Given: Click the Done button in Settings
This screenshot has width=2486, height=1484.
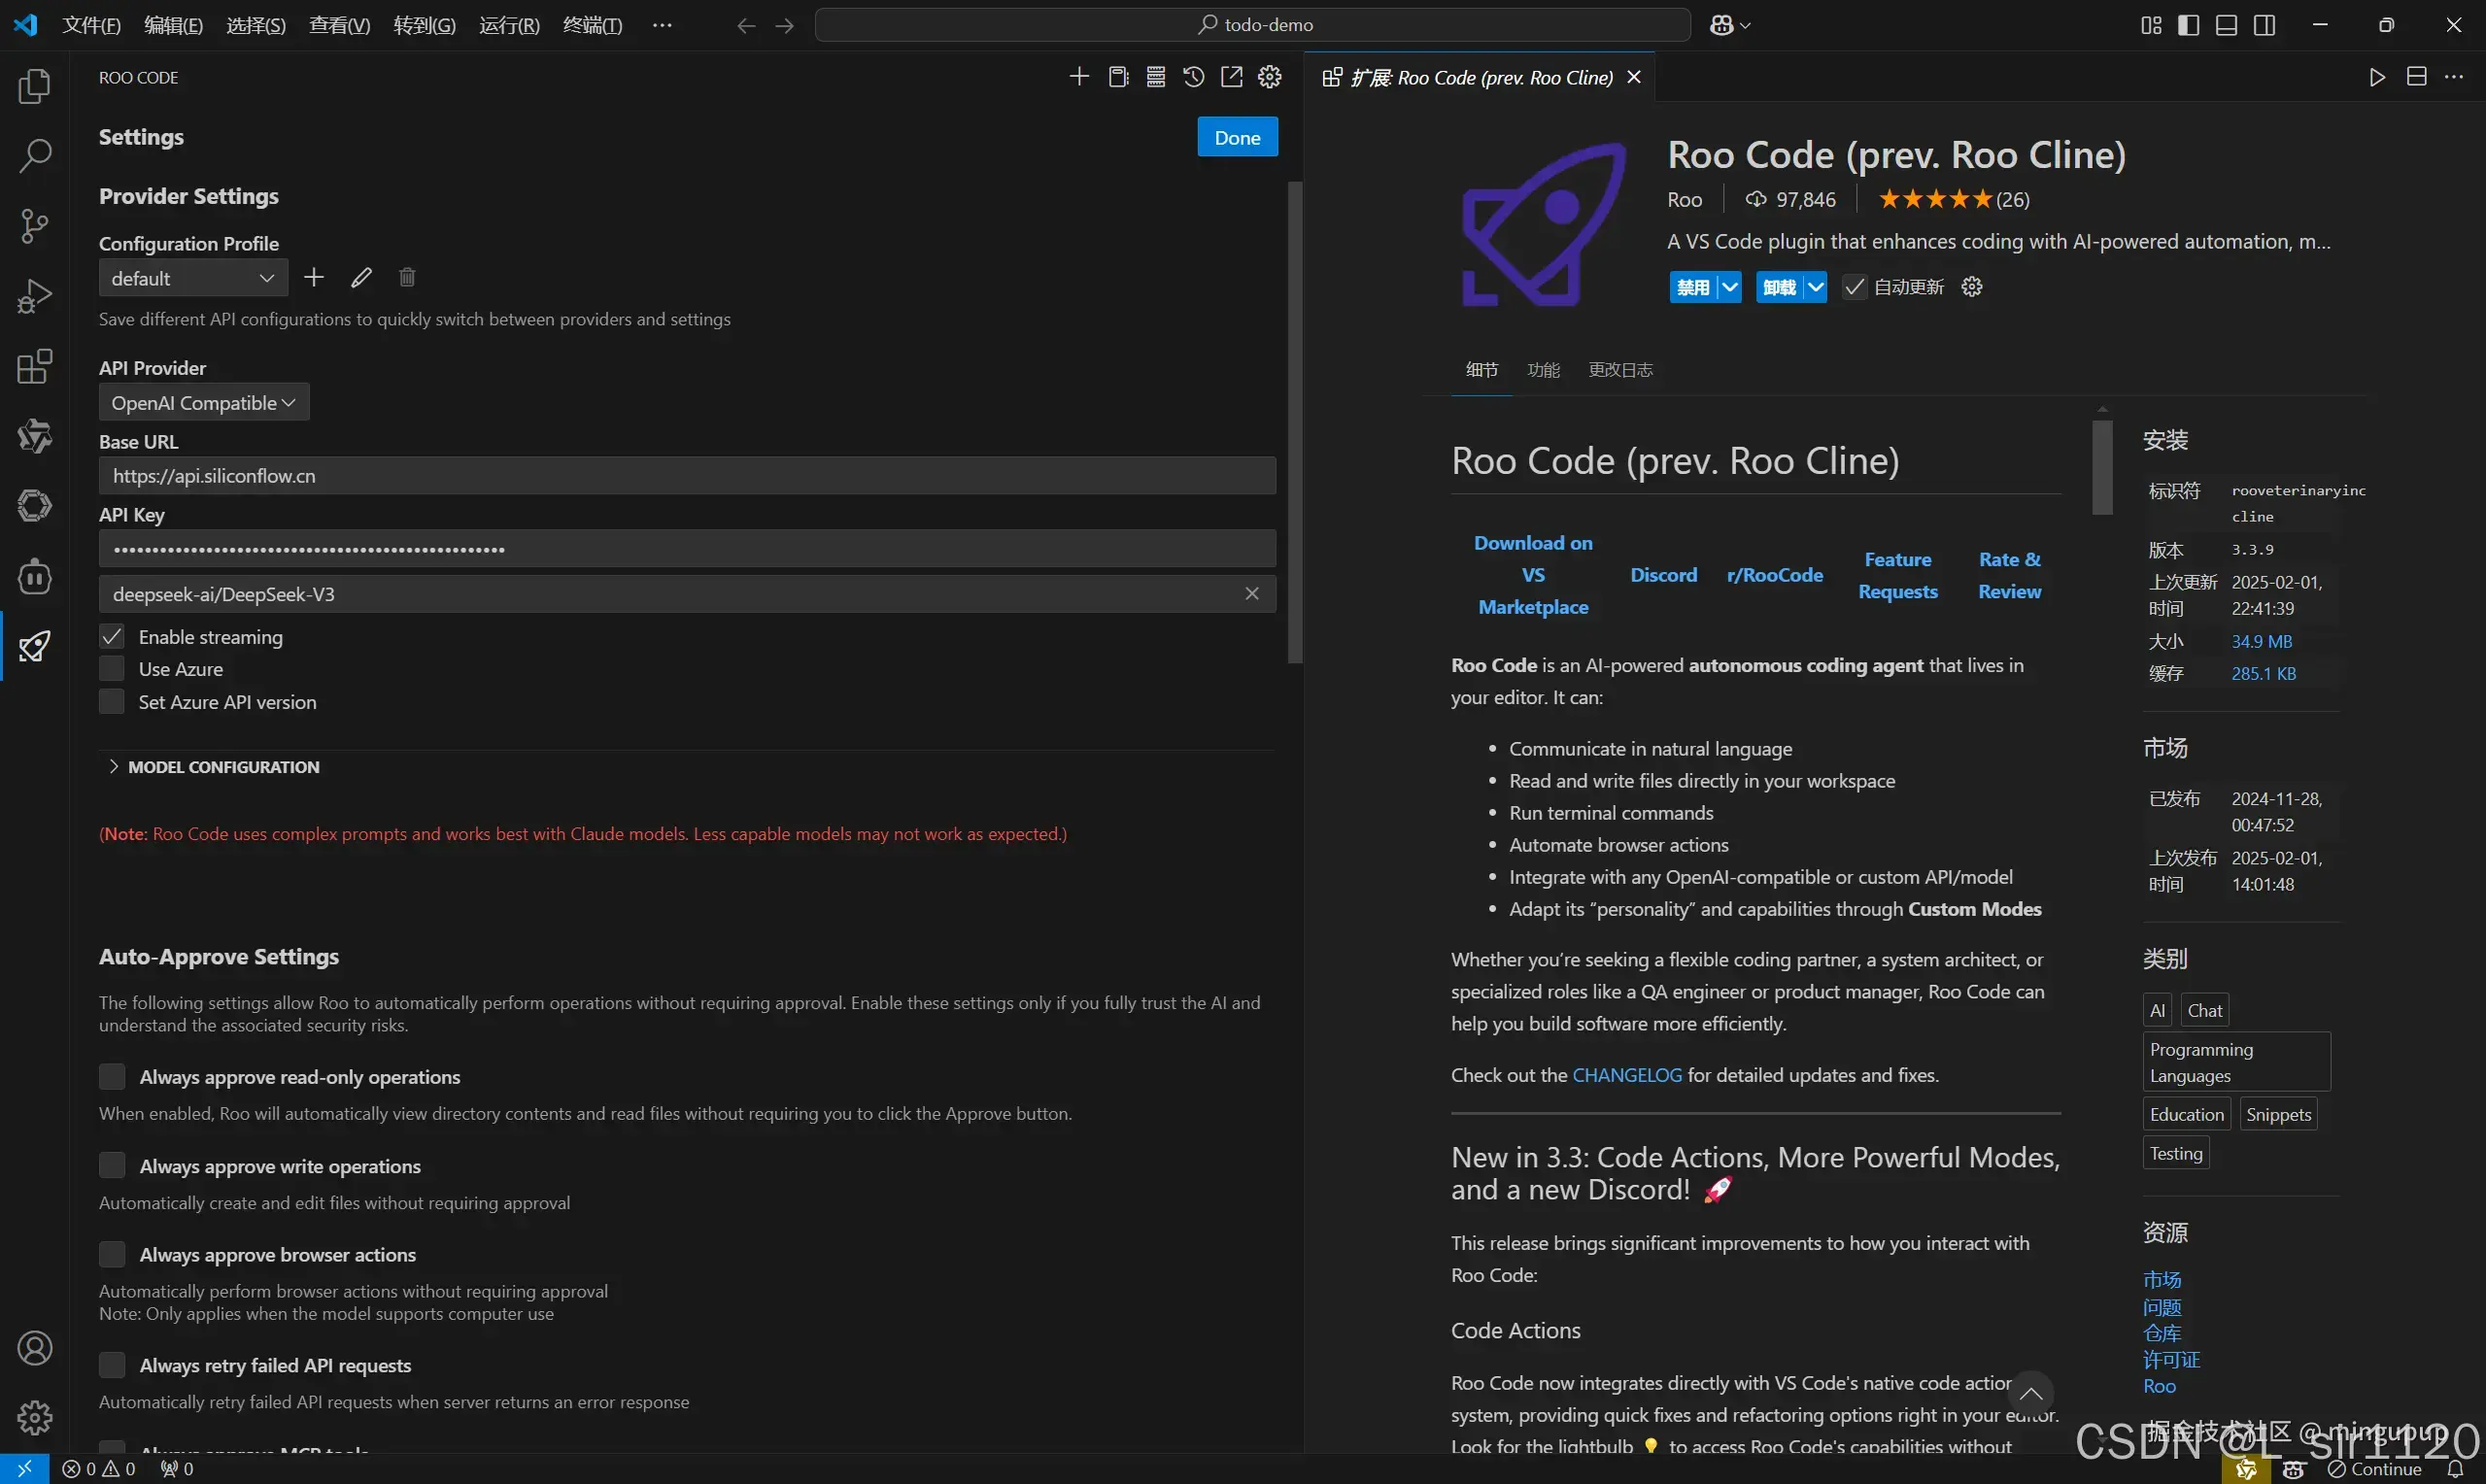Looking at the screenshot, I should click(x=1237, y=138).
